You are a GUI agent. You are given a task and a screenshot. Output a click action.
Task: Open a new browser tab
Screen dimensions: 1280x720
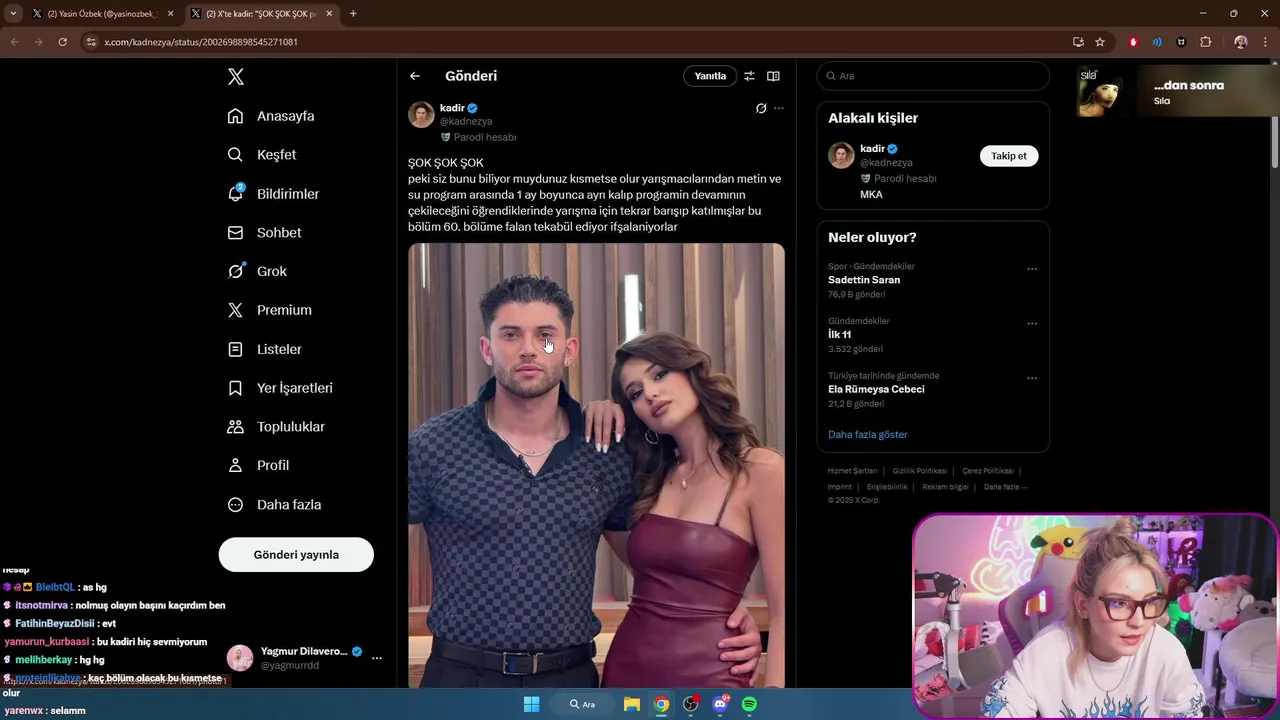pyautogui.click(x=353, y=14)
